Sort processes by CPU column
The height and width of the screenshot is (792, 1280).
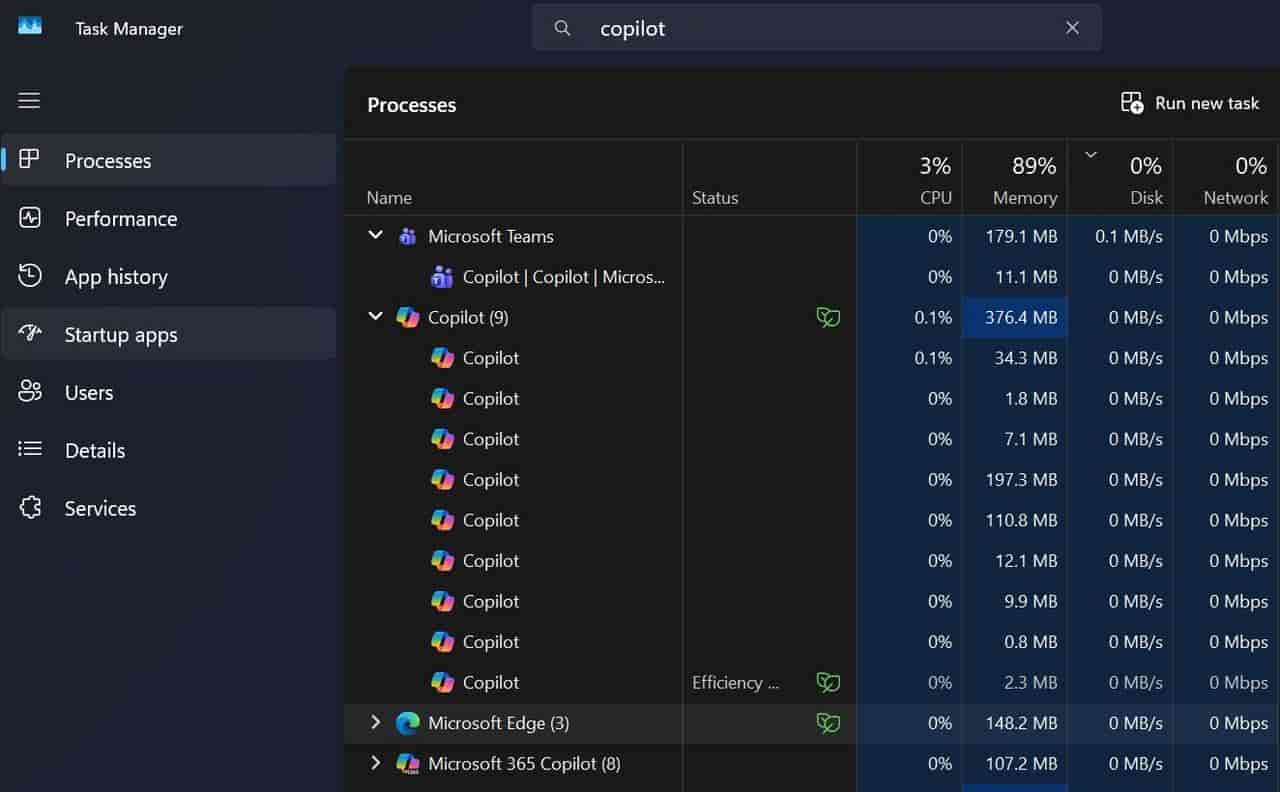[909, 178]
